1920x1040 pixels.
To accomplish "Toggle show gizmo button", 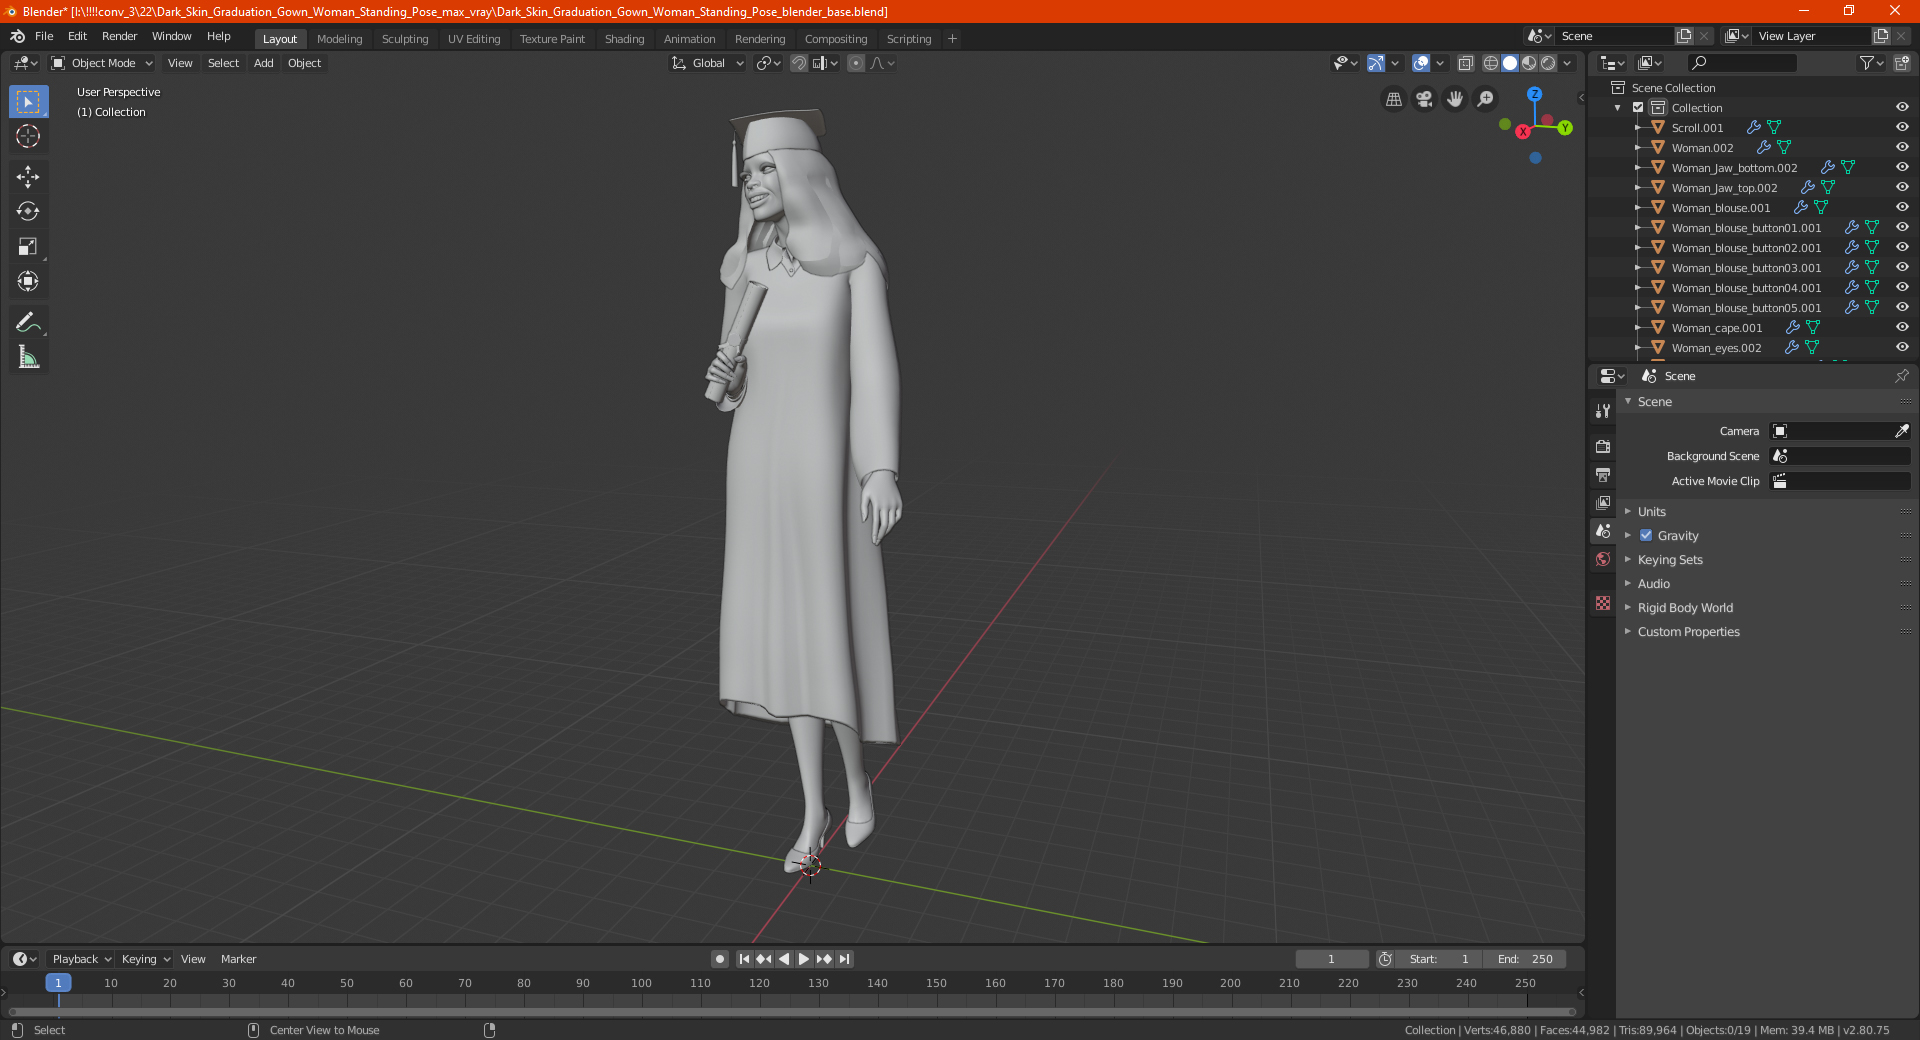I will (x=1376, y=63).
